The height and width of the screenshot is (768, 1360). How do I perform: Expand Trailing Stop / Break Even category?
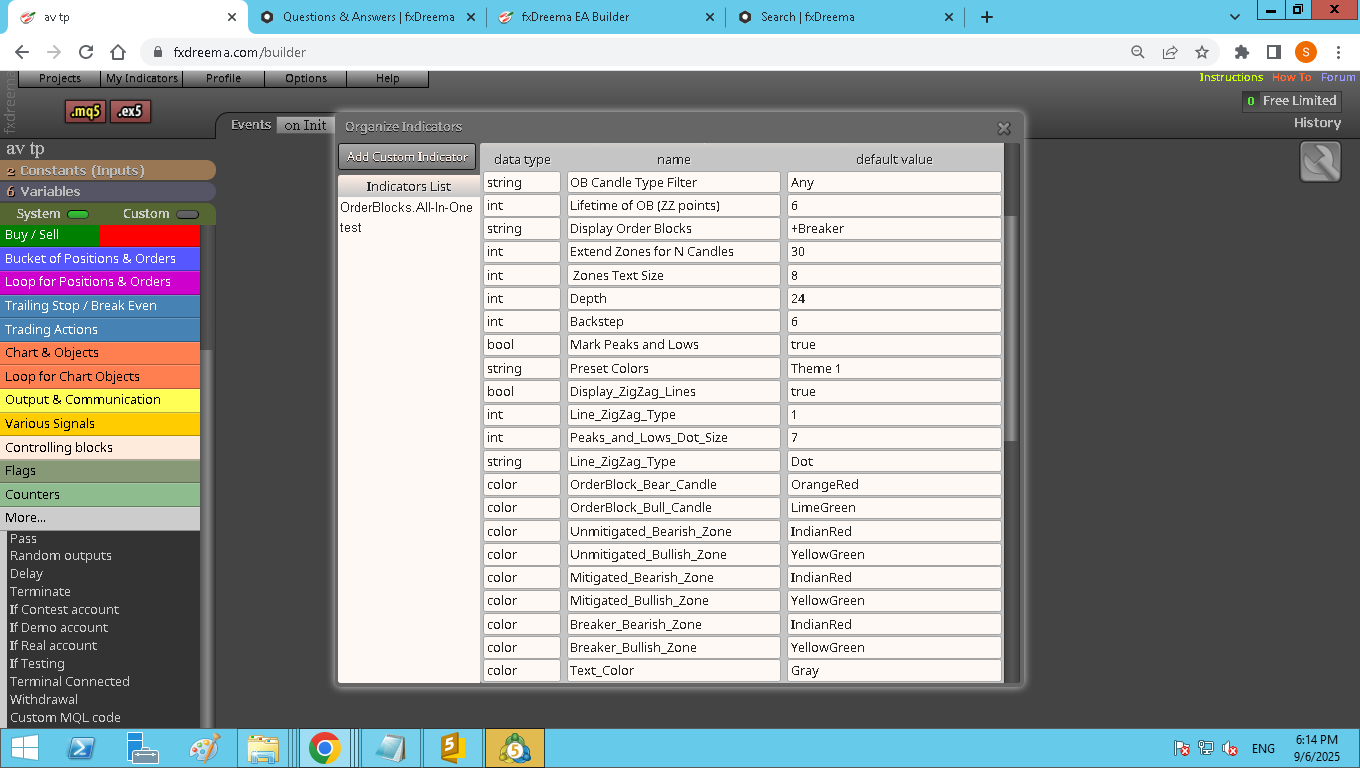(x=100, y=306)
